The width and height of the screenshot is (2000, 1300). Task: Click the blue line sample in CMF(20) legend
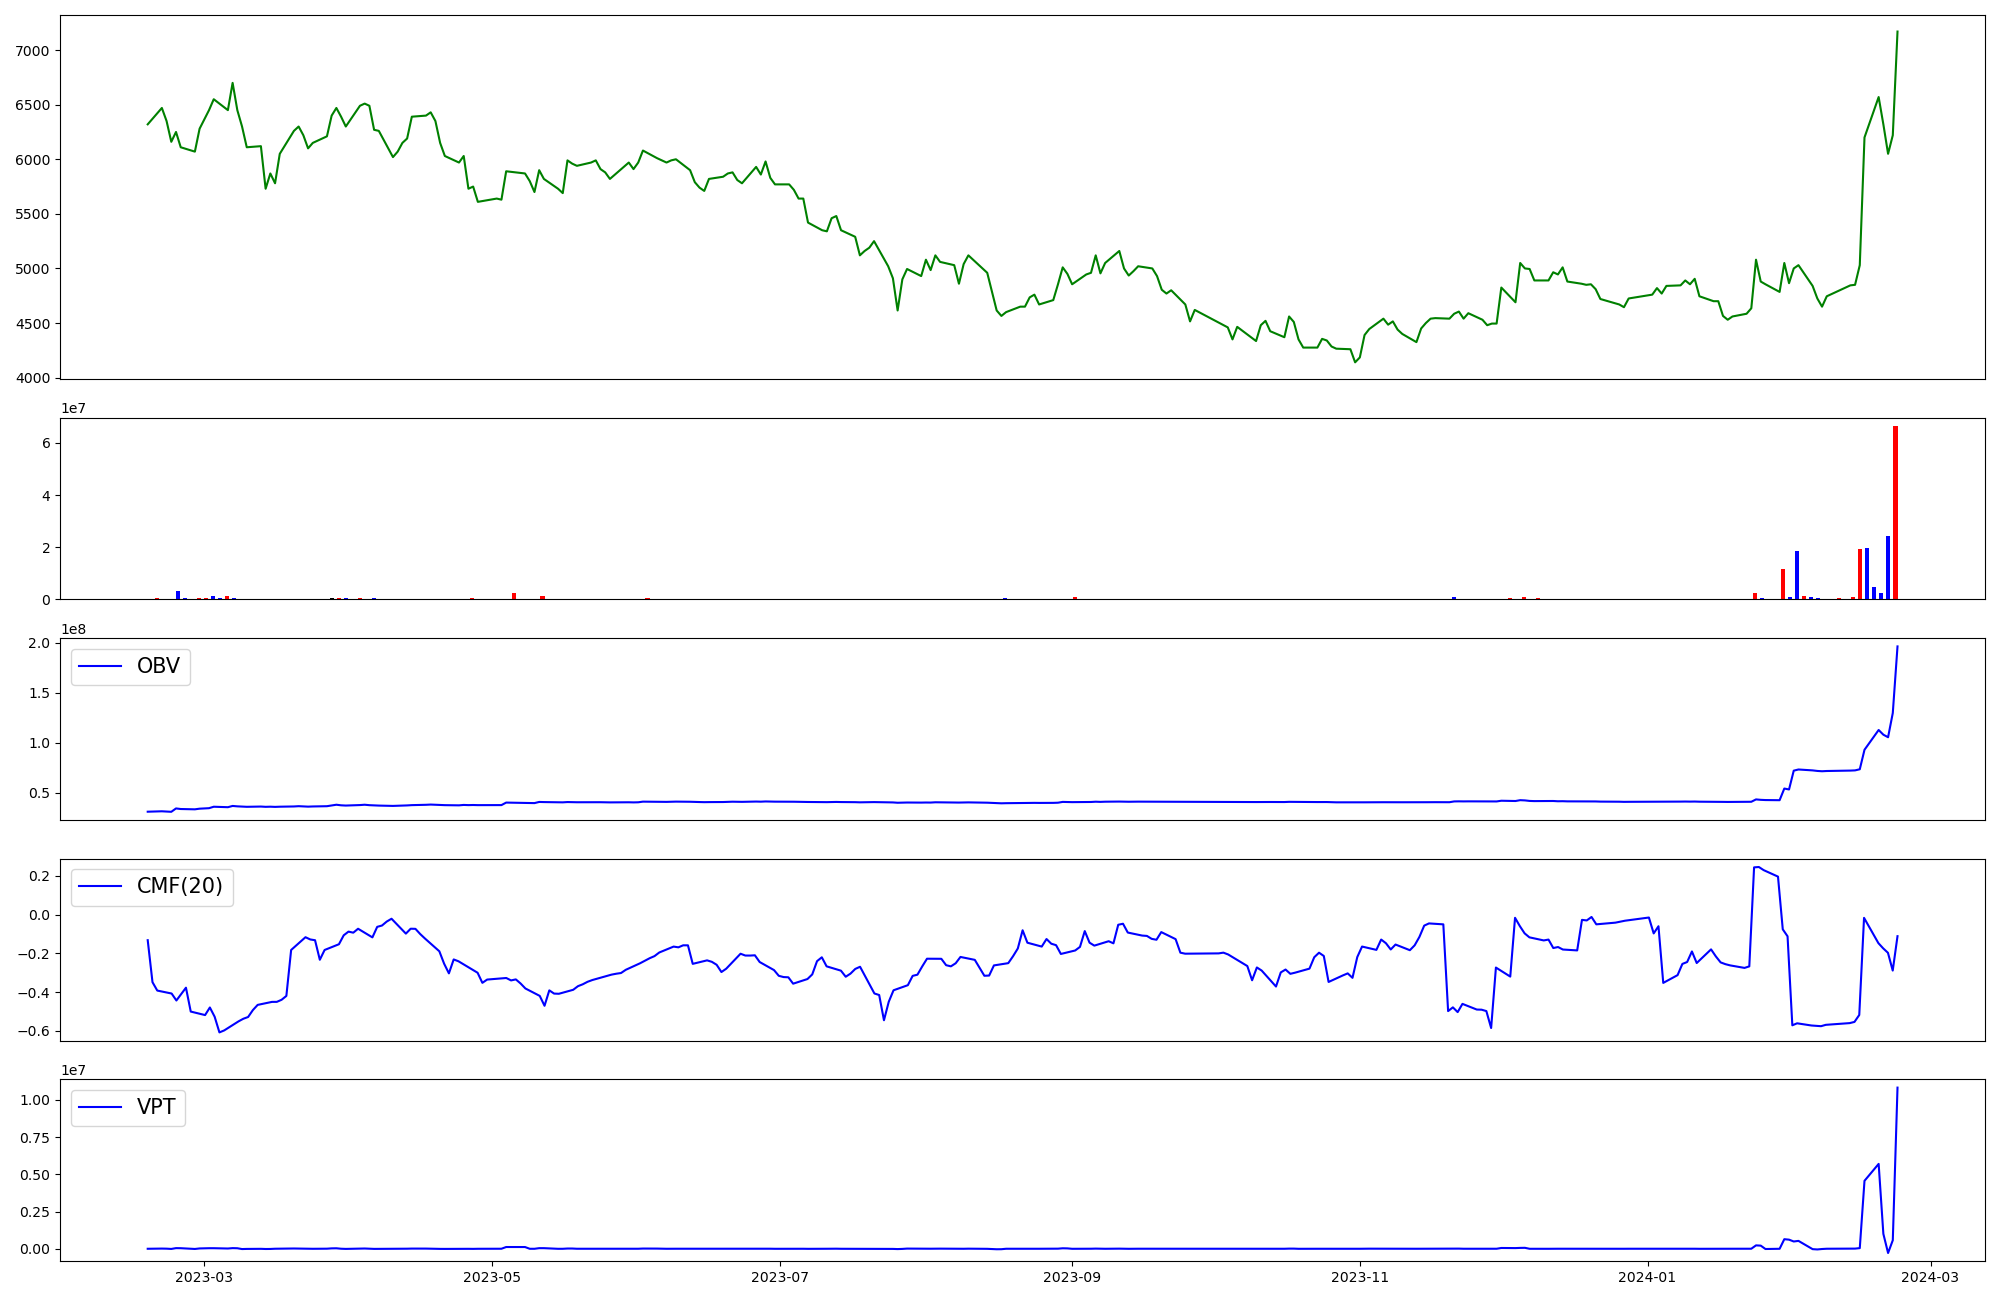click(x=100, y=887)
